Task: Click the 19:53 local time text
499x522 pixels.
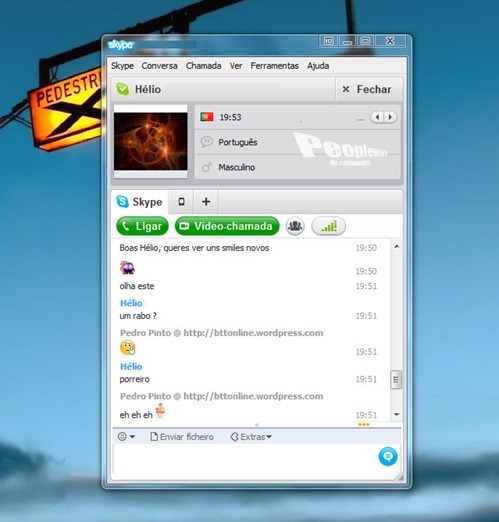Action: (x=230, y=117)
